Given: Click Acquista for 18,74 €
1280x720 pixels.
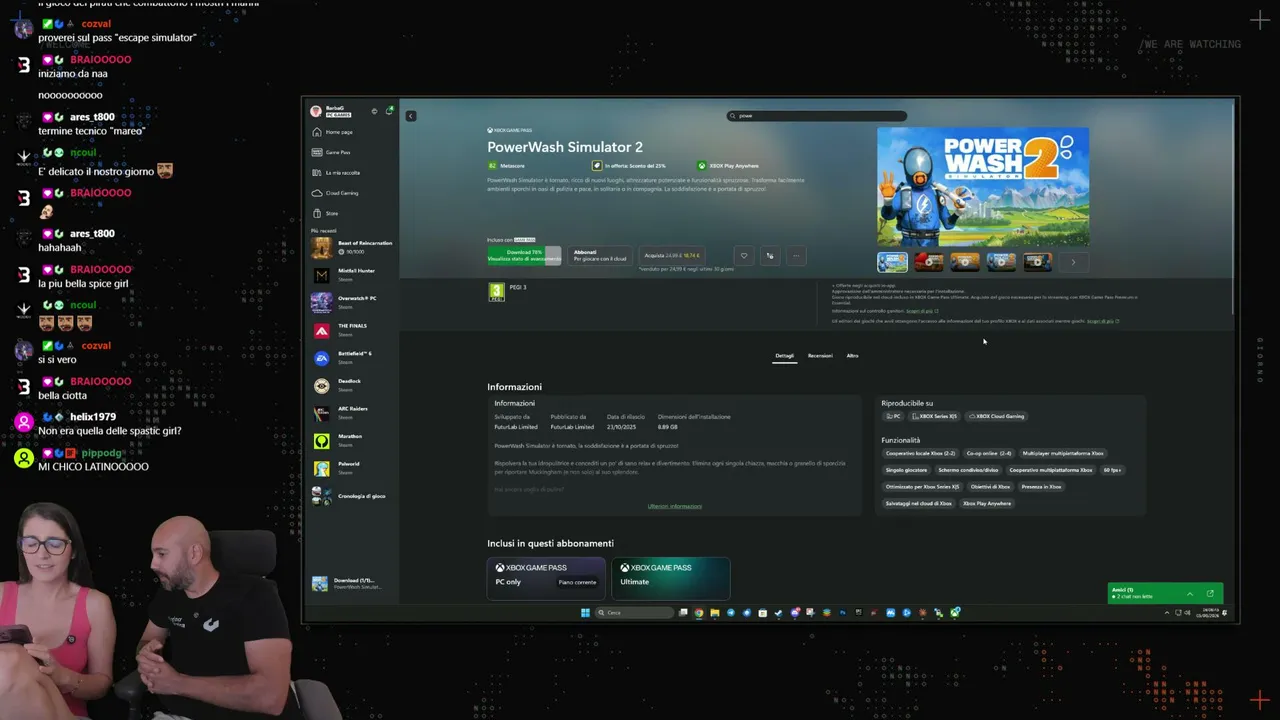Looking at the screenshot, I should [672, 256].
